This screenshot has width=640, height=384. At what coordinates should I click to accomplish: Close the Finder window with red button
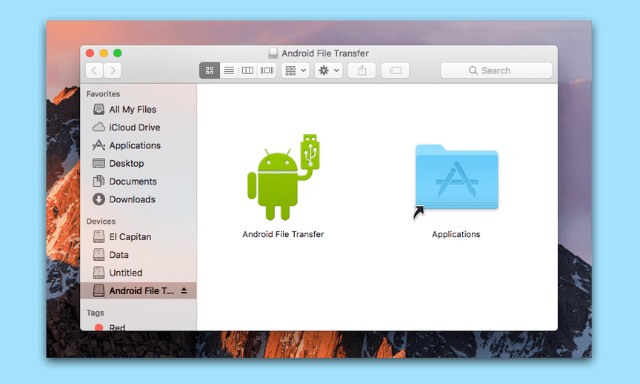tap(90, 53)
